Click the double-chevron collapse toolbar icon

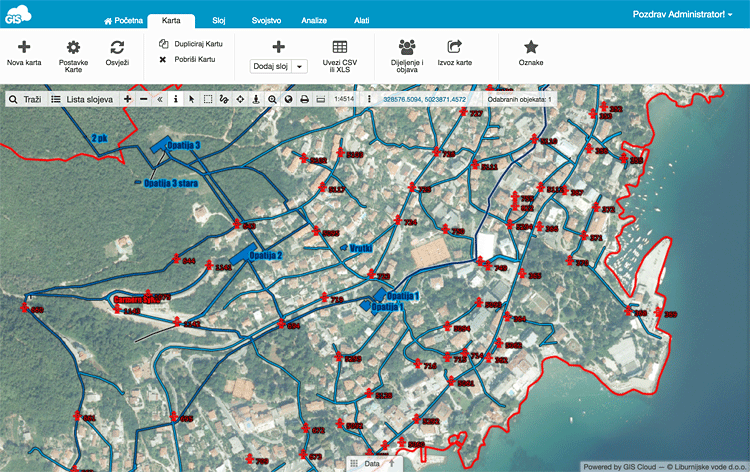click(x=160, y=99)
